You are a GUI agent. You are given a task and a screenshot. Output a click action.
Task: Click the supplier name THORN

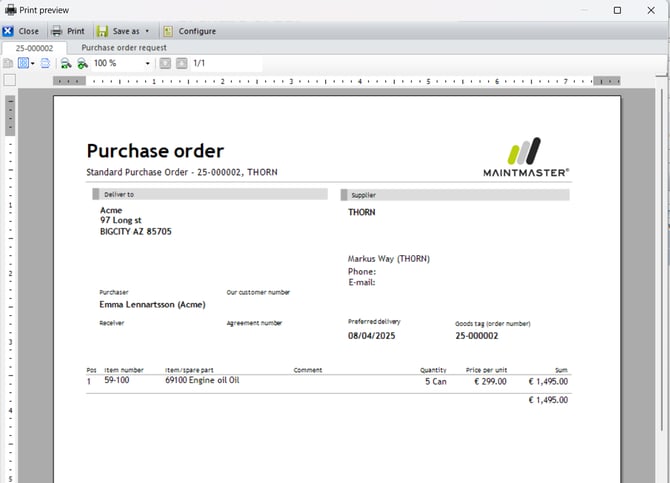click(x=361, y=212)
